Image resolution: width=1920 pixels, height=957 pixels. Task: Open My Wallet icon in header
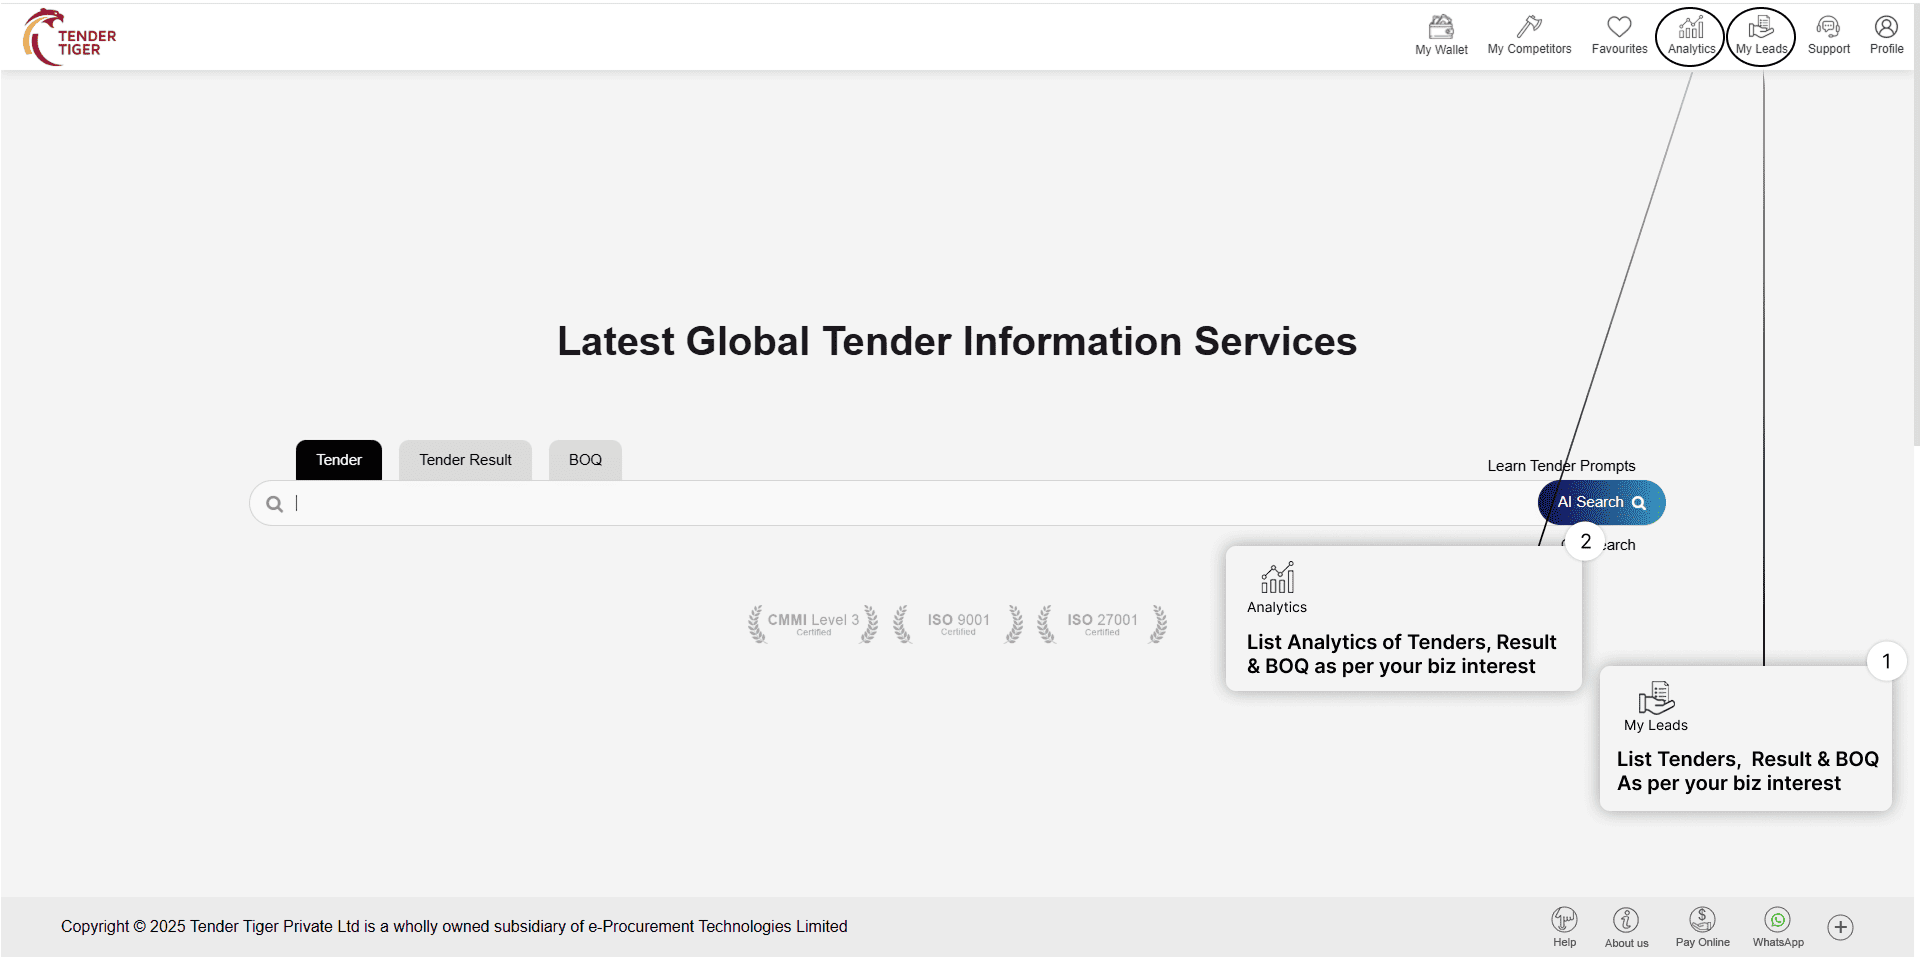(x=1441, y=35)
